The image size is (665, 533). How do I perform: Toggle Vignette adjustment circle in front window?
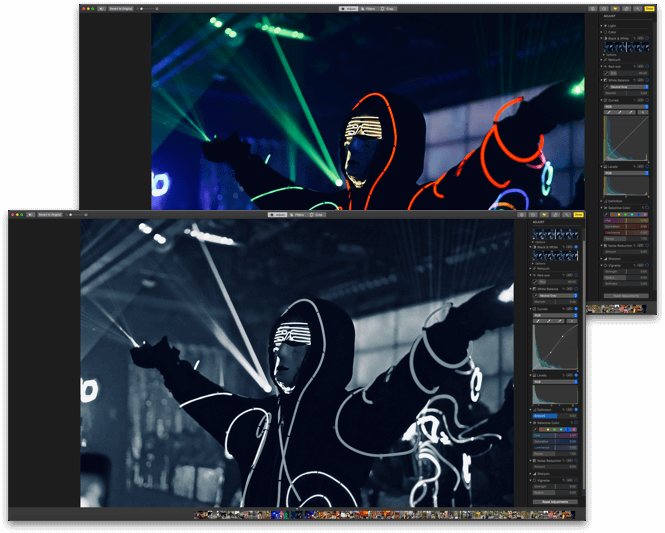coord(576,480)
